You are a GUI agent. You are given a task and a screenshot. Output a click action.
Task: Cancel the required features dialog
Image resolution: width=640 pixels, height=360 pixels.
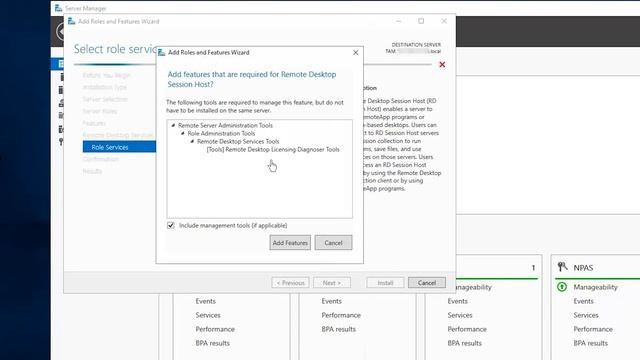(333, 242)
